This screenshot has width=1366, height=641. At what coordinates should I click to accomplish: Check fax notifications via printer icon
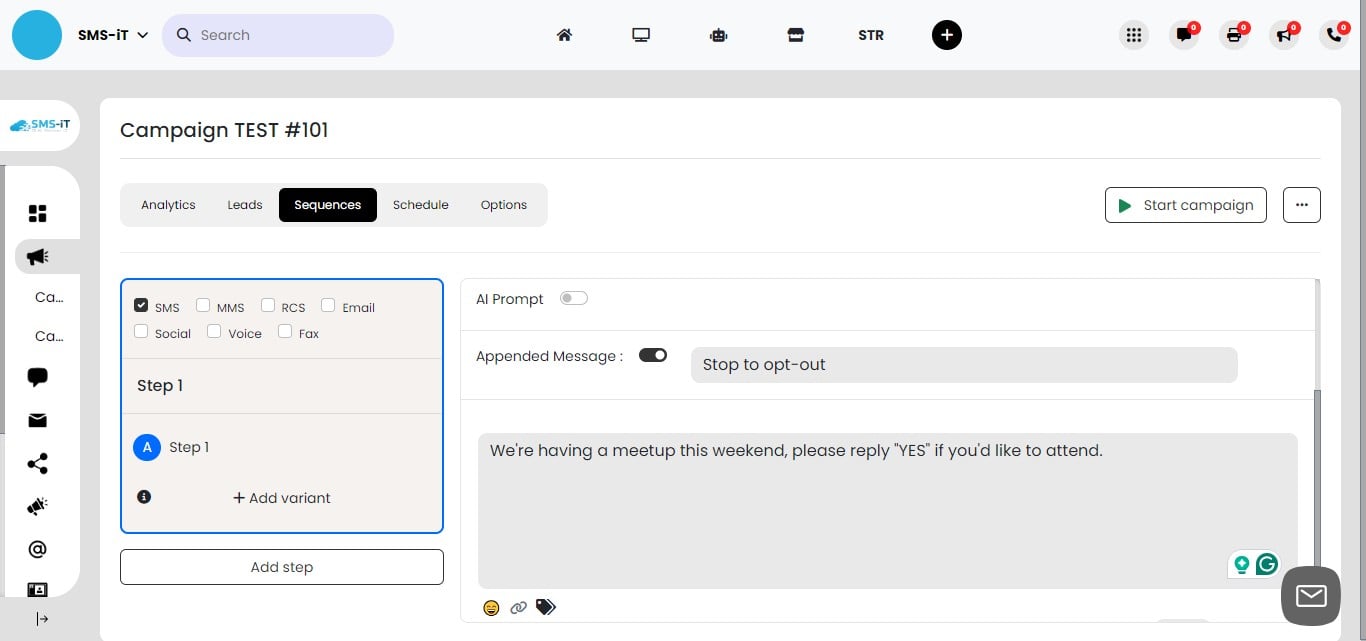pyautogui.click(x=1234, y=34)
